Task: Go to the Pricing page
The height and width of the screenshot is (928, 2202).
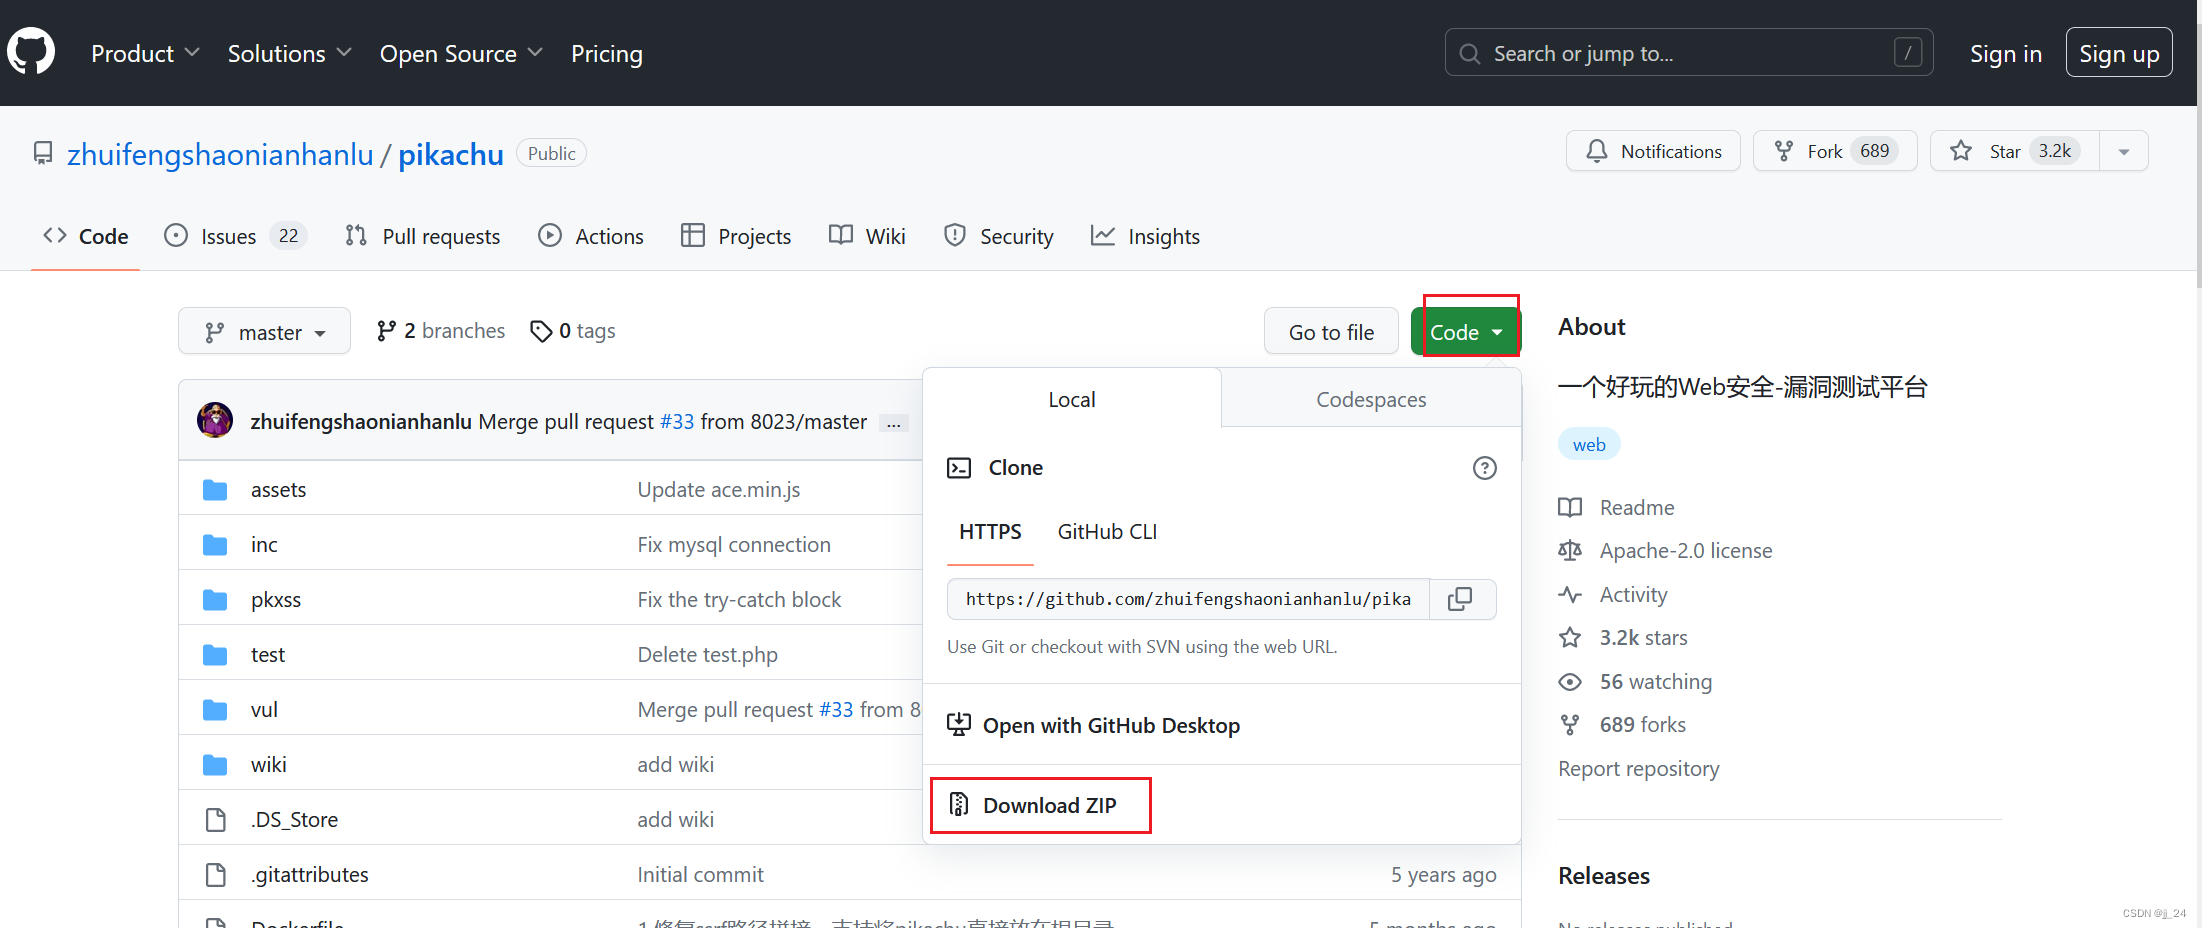Action: pyautogui.click(x=607, y=53)
